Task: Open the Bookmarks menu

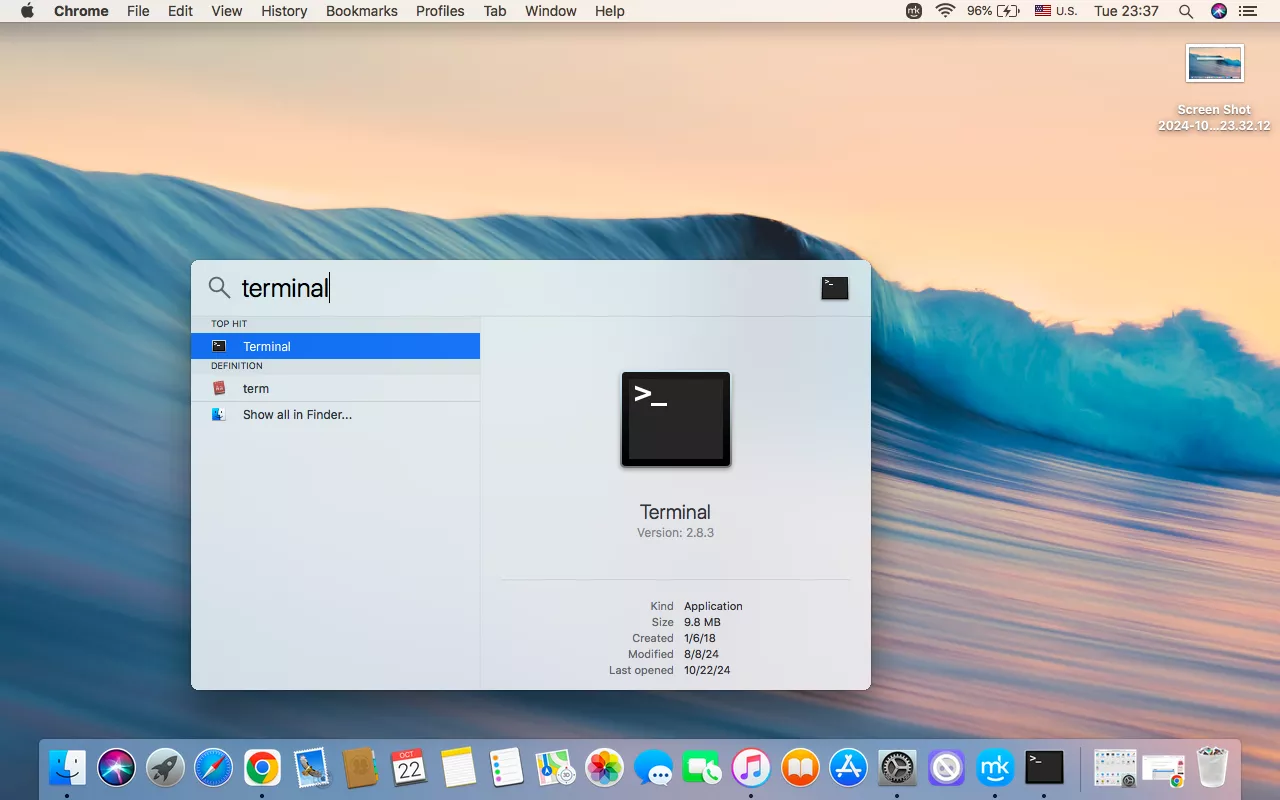Action: (x=361, y=11)
